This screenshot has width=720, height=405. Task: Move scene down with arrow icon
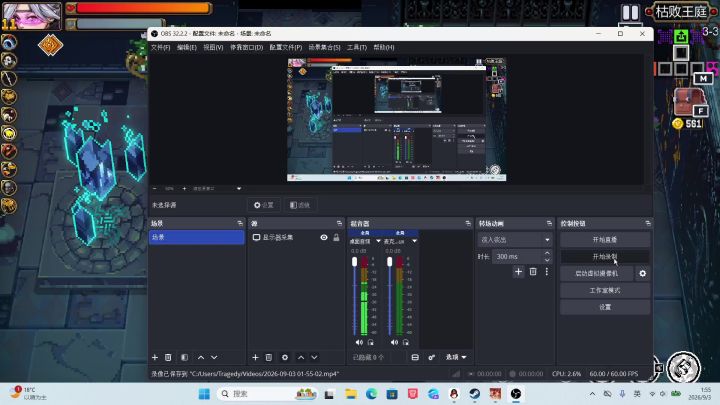point(214,357)
